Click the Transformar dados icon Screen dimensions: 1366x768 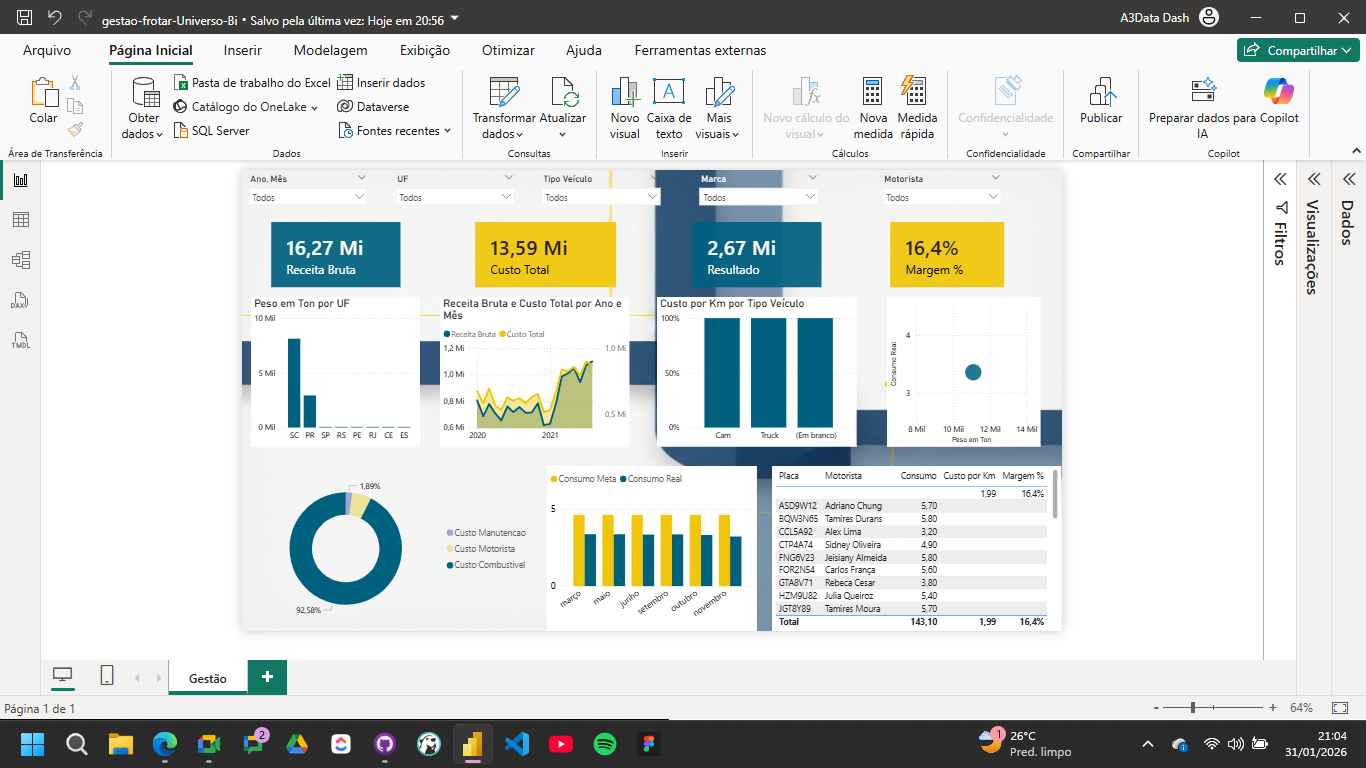504,94
